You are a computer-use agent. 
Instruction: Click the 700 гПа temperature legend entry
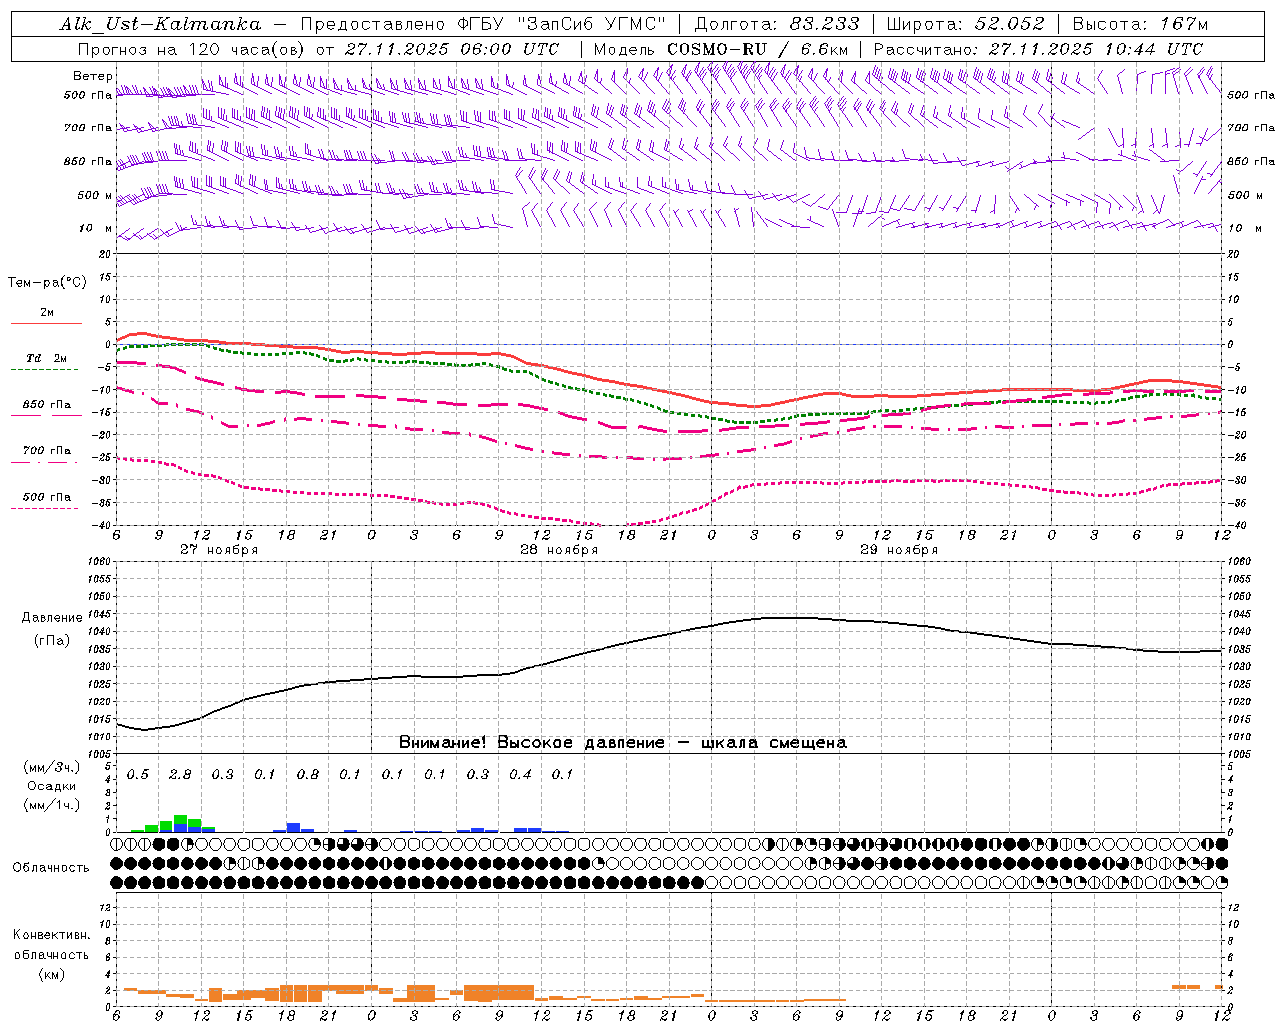click(x=47, y=451)
